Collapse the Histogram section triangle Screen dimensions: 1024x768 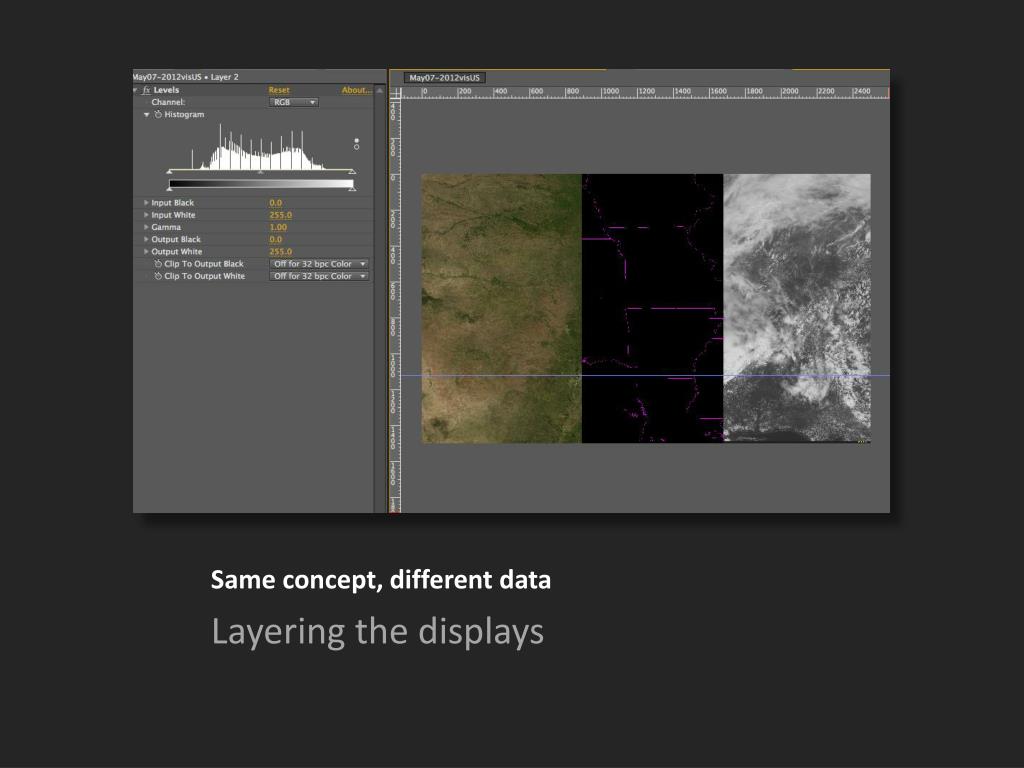click(147, 115)
